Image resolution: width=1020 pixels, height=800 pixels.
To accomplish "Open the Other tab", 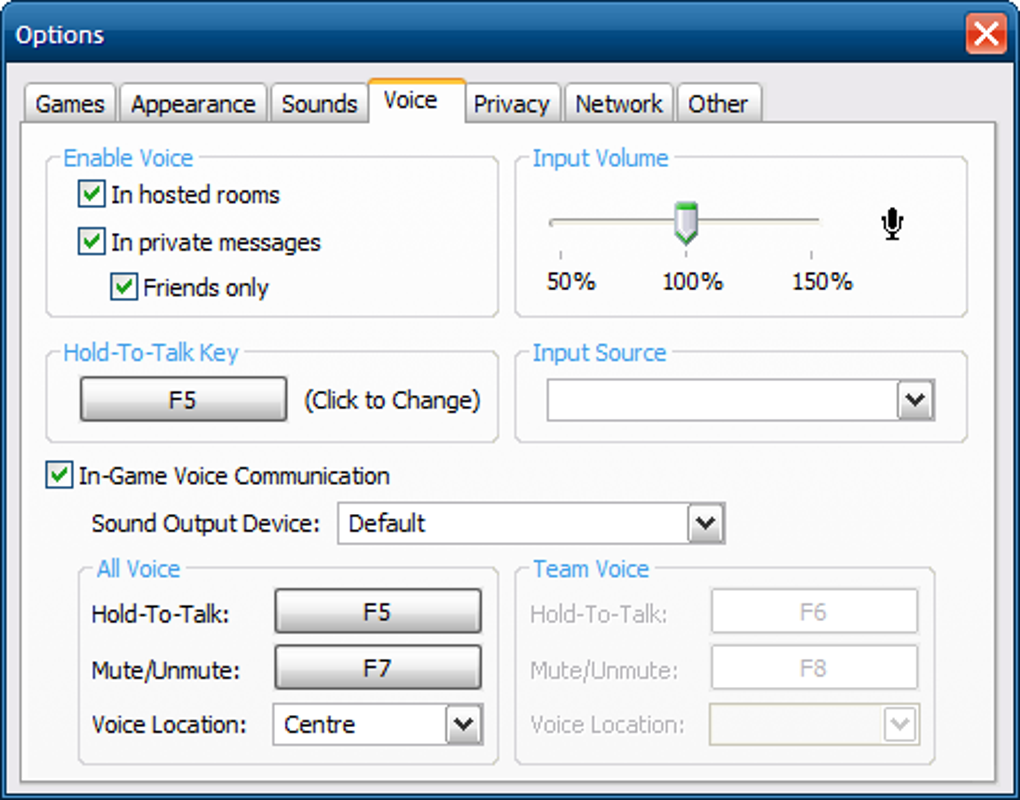I will point(718,103).
